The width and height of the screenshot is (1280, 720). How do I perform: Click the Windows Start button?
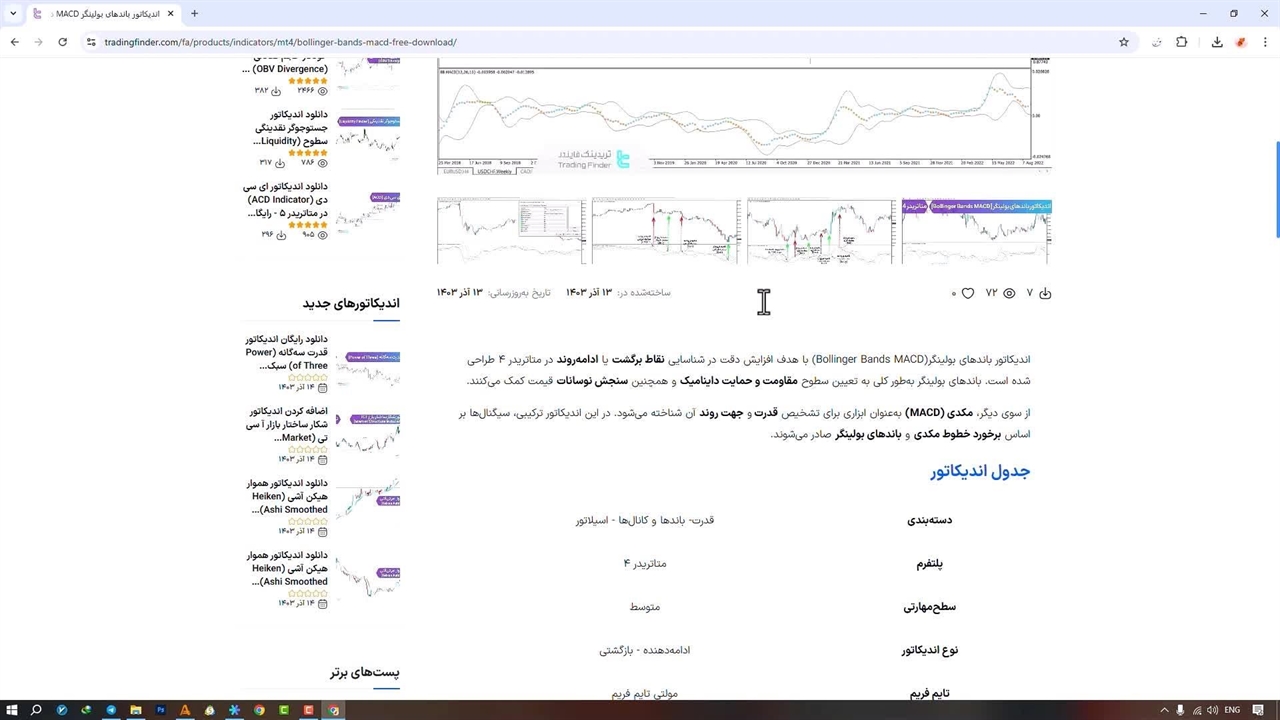click(x=12, y=710)
